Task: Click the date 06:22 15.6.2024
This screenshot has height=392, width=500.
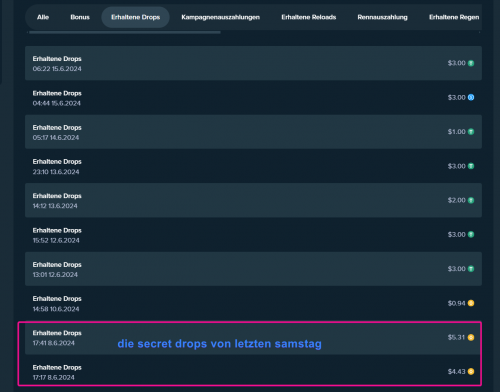Action: 57,69
